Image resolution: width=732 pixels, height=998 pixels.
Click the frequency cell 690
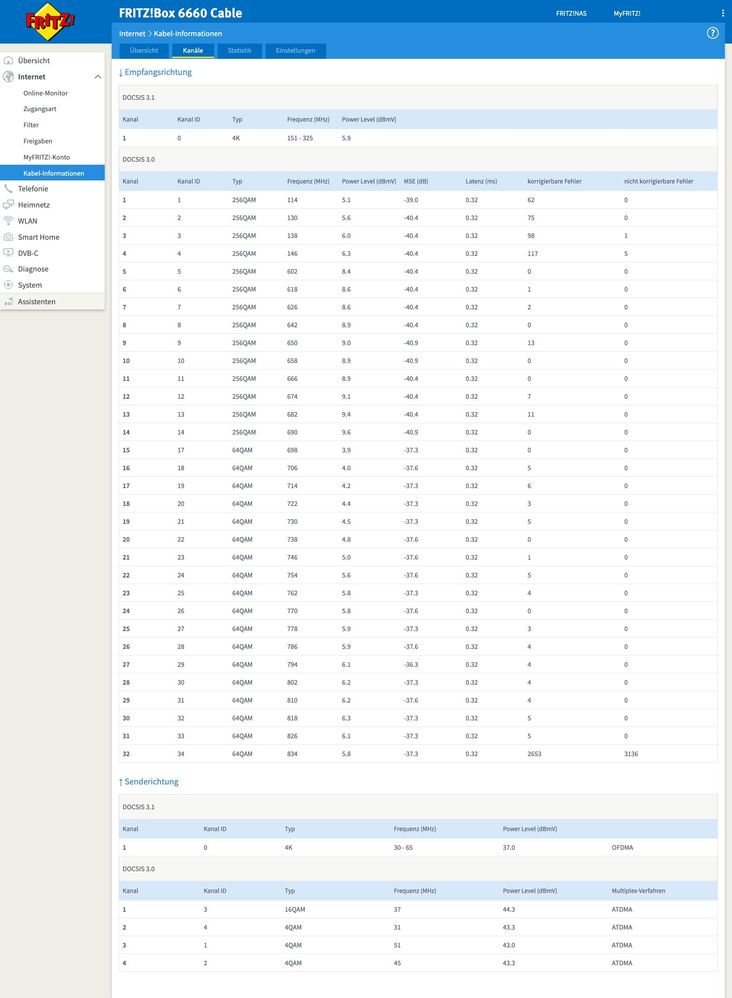point(292,432)
